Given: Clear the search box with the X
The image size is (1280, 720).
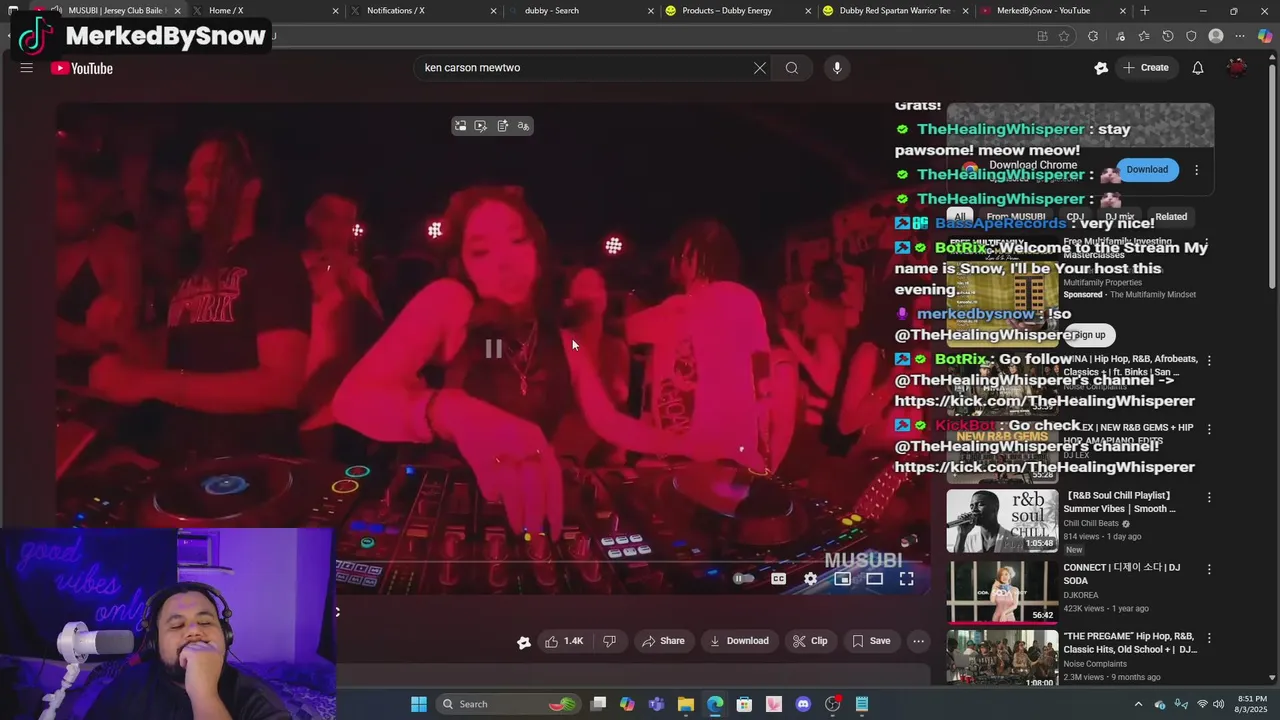Looking at the screenshot, I should pos(760,68).
